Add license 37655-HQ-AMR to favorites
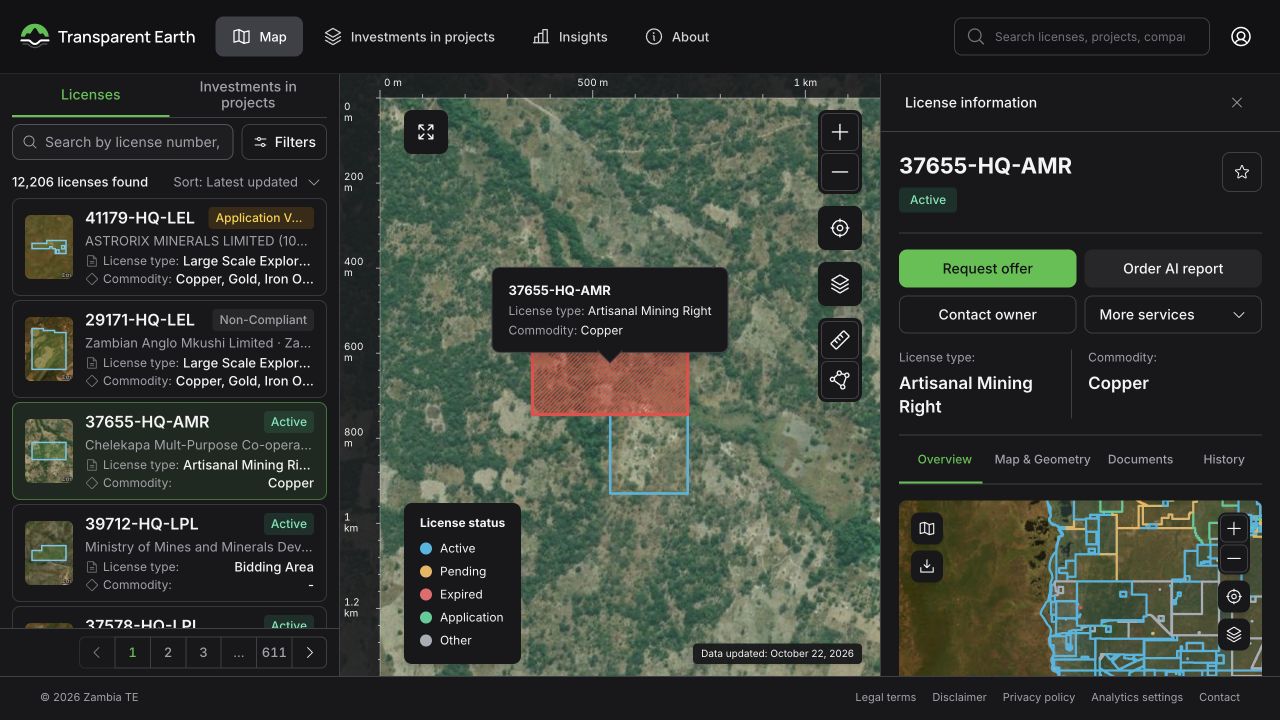The image size is (1280, 720). coord(1242,172)
